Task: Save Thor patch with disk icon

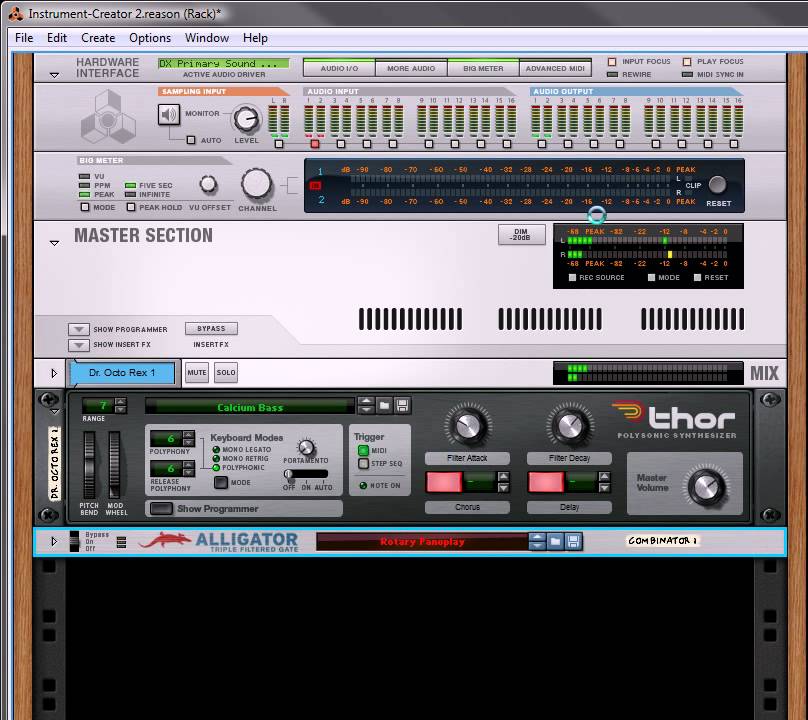Action: point(403,406)
